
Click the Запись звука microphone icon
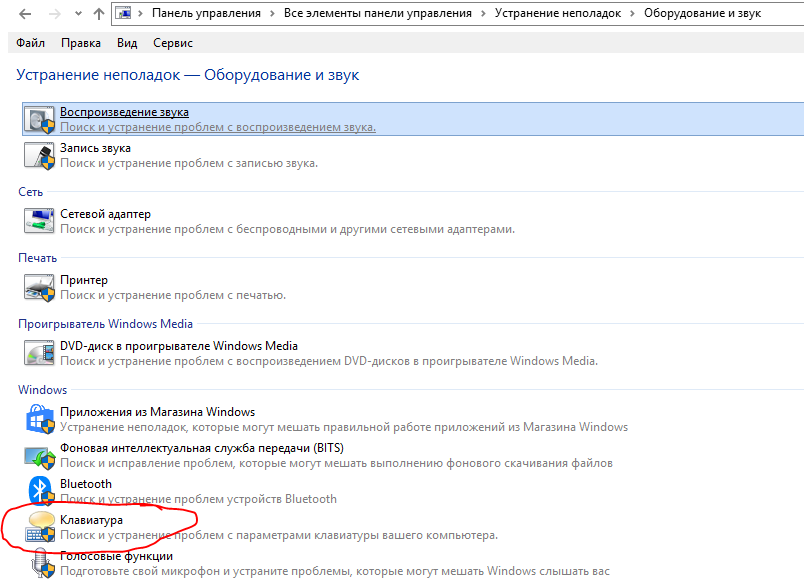click(x=39, y=156)
